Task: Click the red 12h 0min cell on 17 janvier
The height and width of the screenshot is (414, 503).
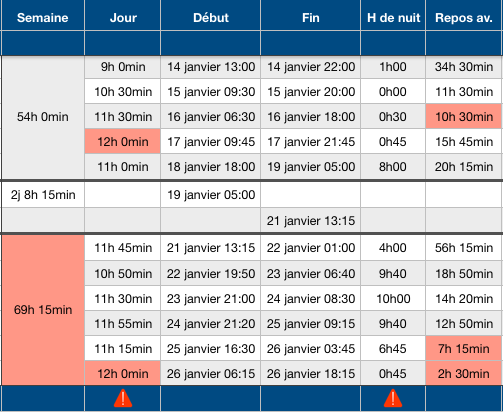Action: (123, 142)
